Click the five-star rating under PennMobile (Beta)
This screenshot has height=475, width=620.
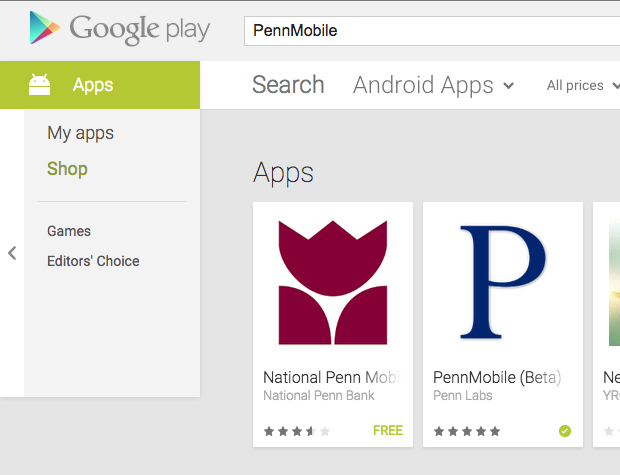tap(467, 431)
